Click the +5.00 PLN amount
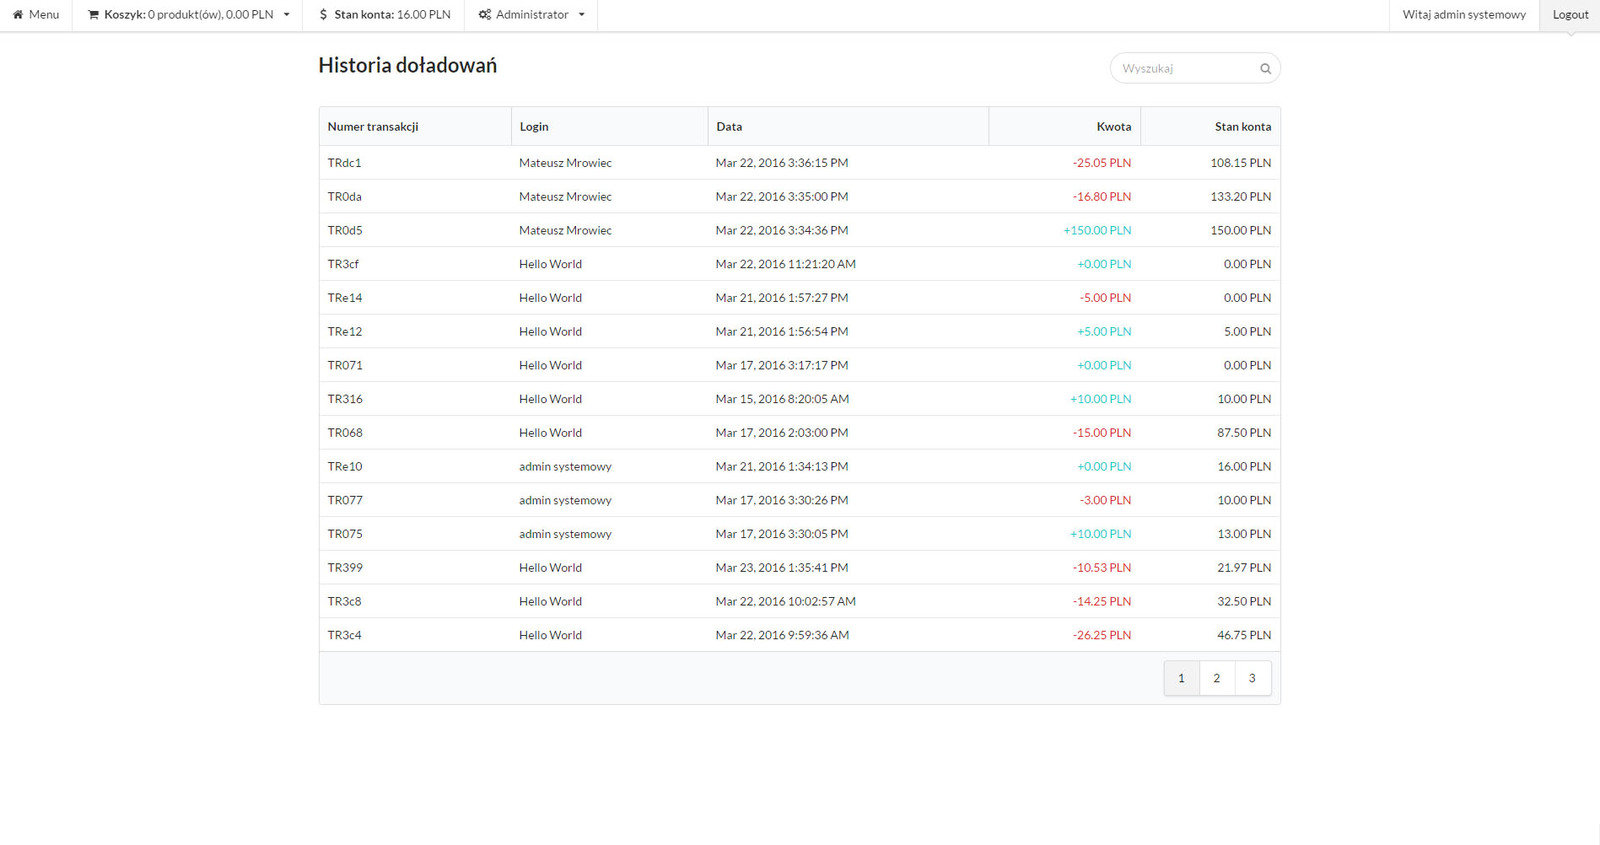Screen dimensions: 1600x845 (x=1104, y=332)
